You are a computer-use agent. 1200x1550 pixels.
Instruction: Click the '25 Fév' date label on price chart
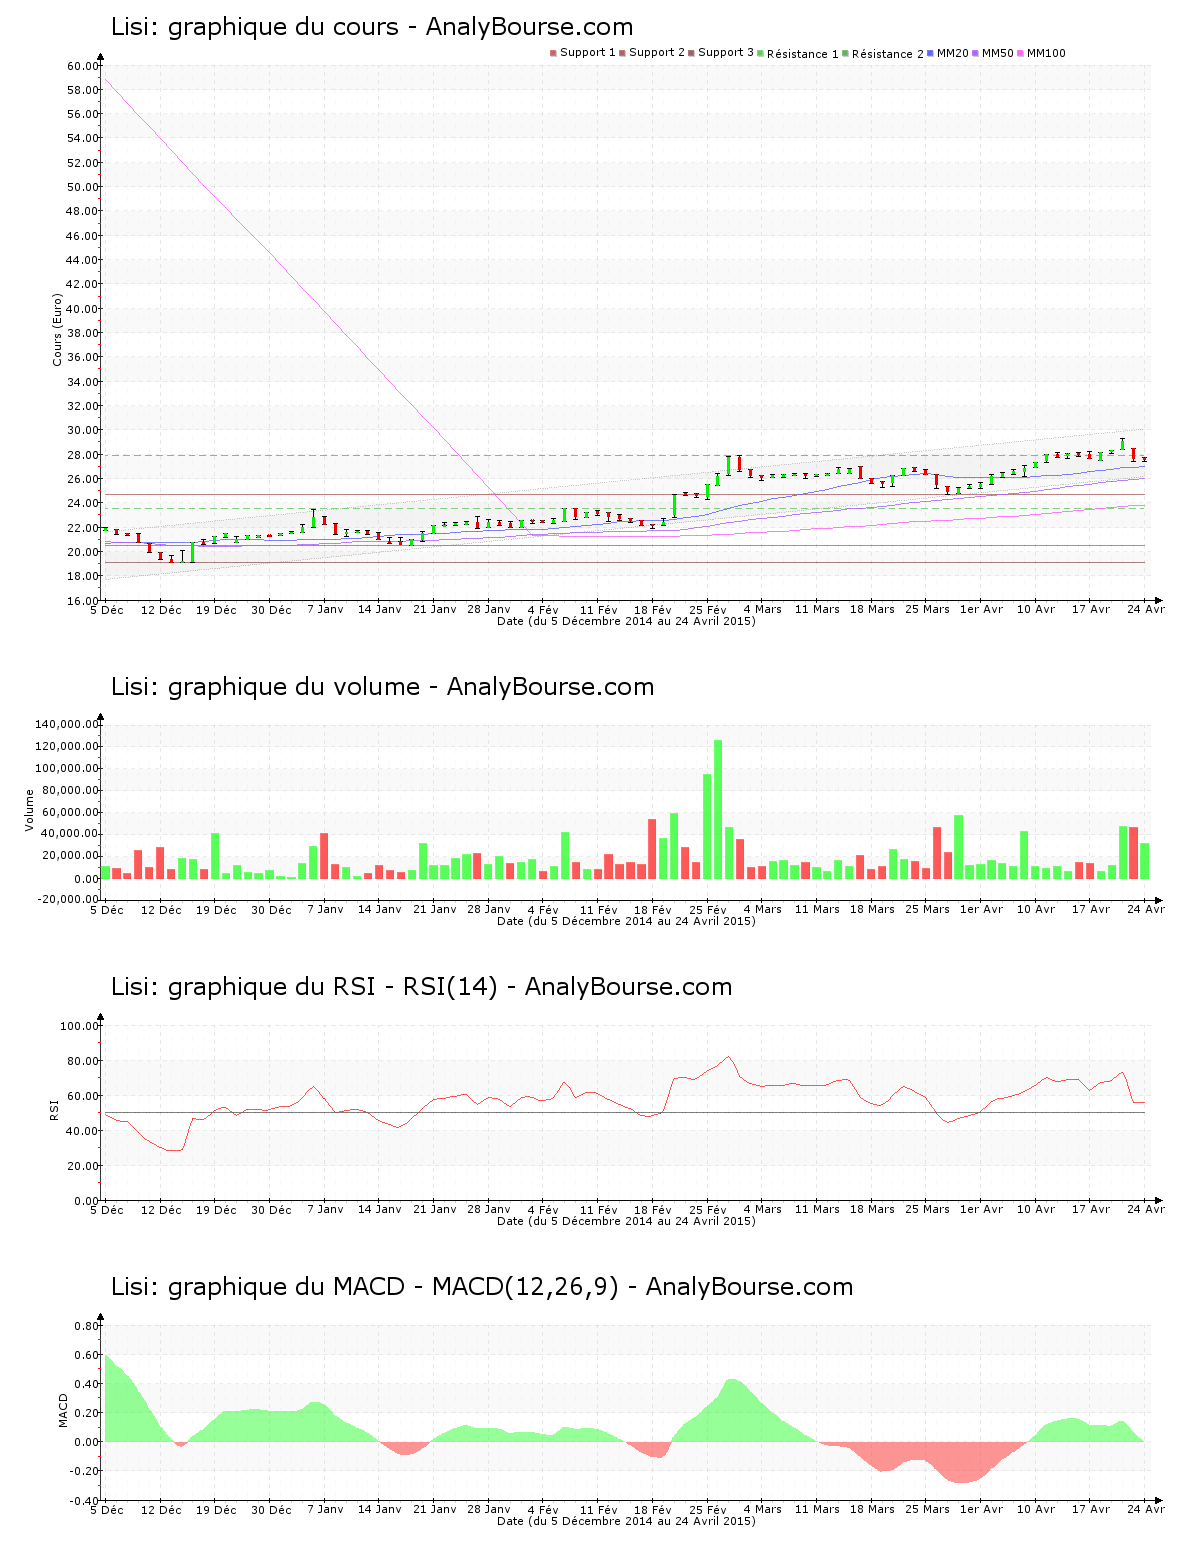tap(708, 610)
